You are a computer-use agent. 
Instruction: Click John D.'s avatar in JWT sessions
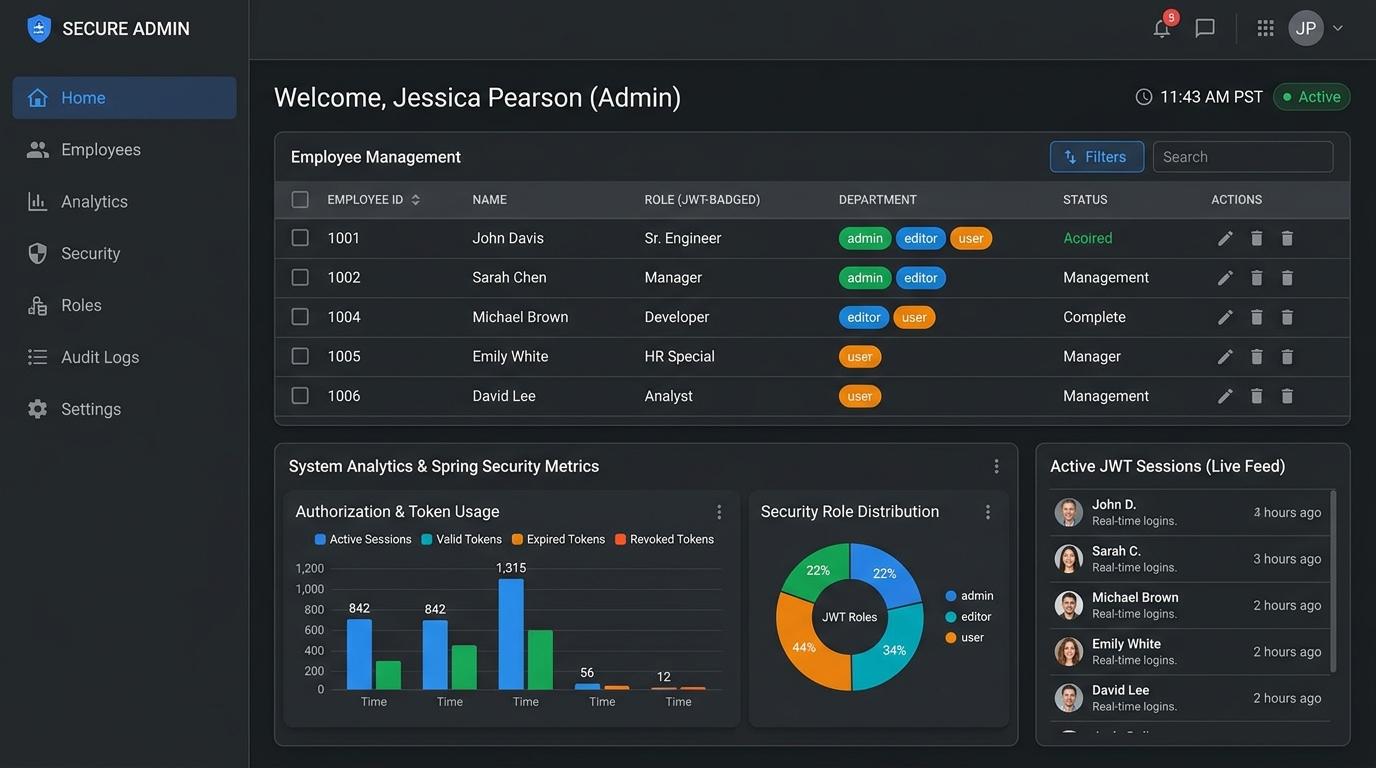click(x=1069, y=512)
